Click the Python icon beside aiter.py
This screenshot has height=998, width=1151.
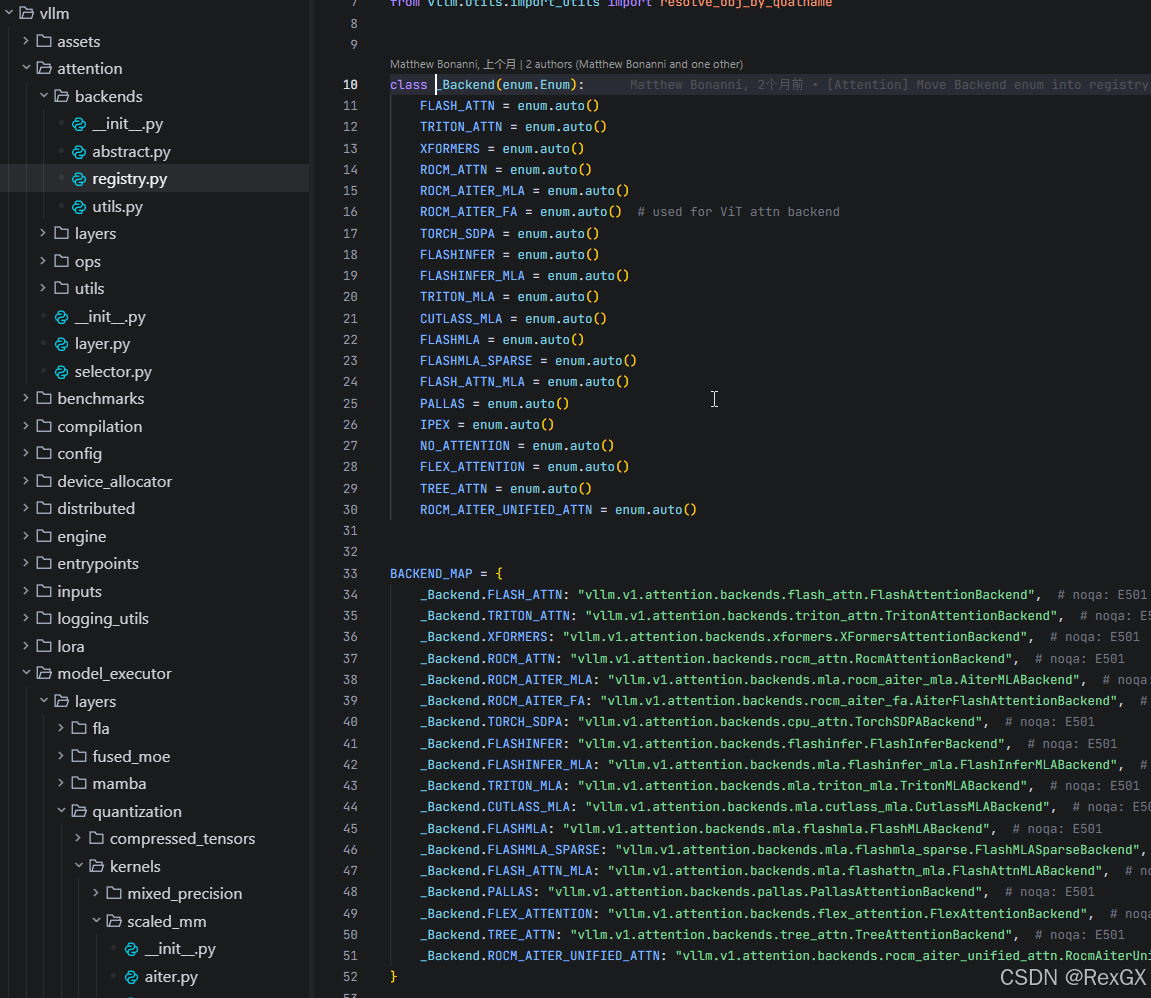click(131, 977)
